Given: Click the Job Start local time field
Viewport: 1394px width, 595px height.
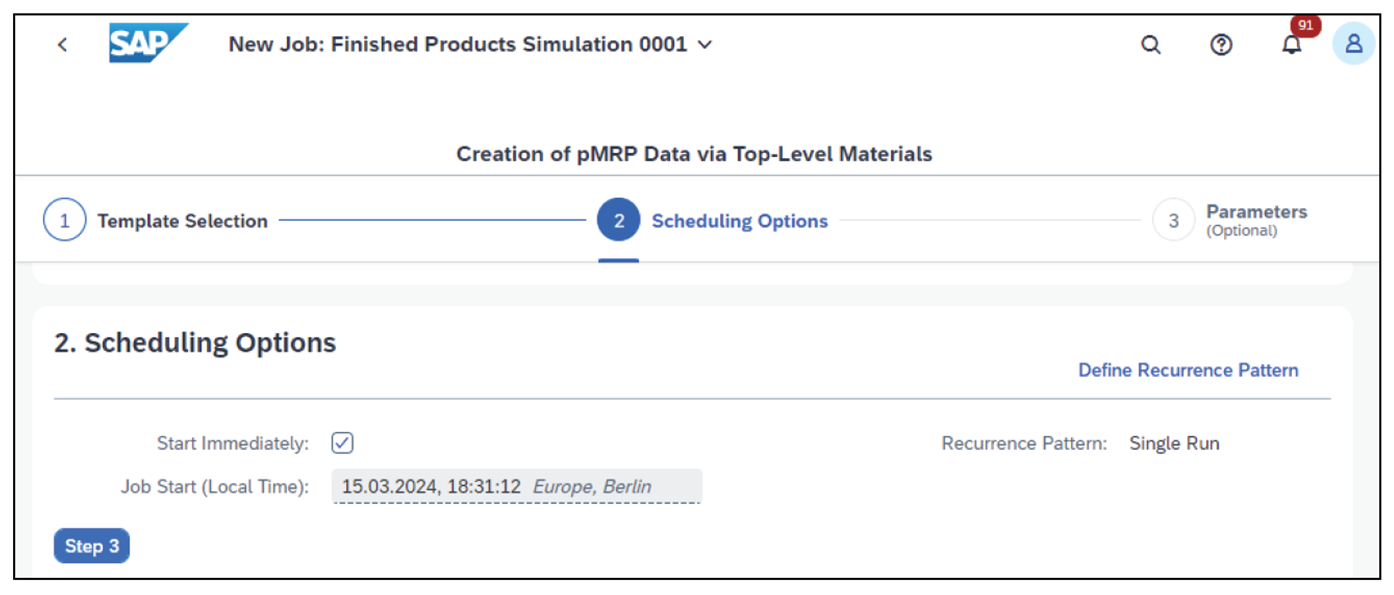Looking at the screenshot, I should 517,486.
